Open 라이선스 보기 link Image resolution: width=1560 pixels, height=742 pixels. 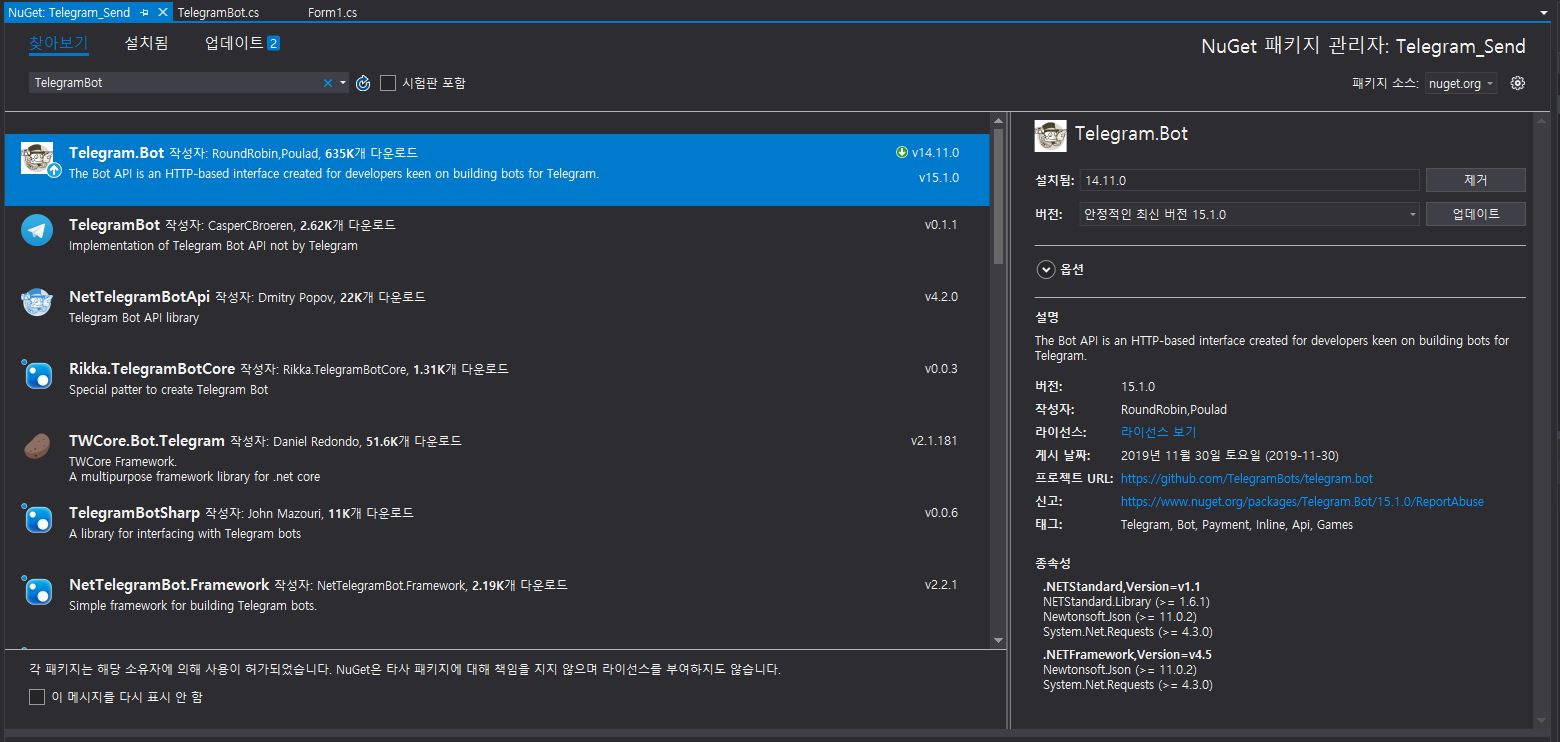tap(1158, 432)
